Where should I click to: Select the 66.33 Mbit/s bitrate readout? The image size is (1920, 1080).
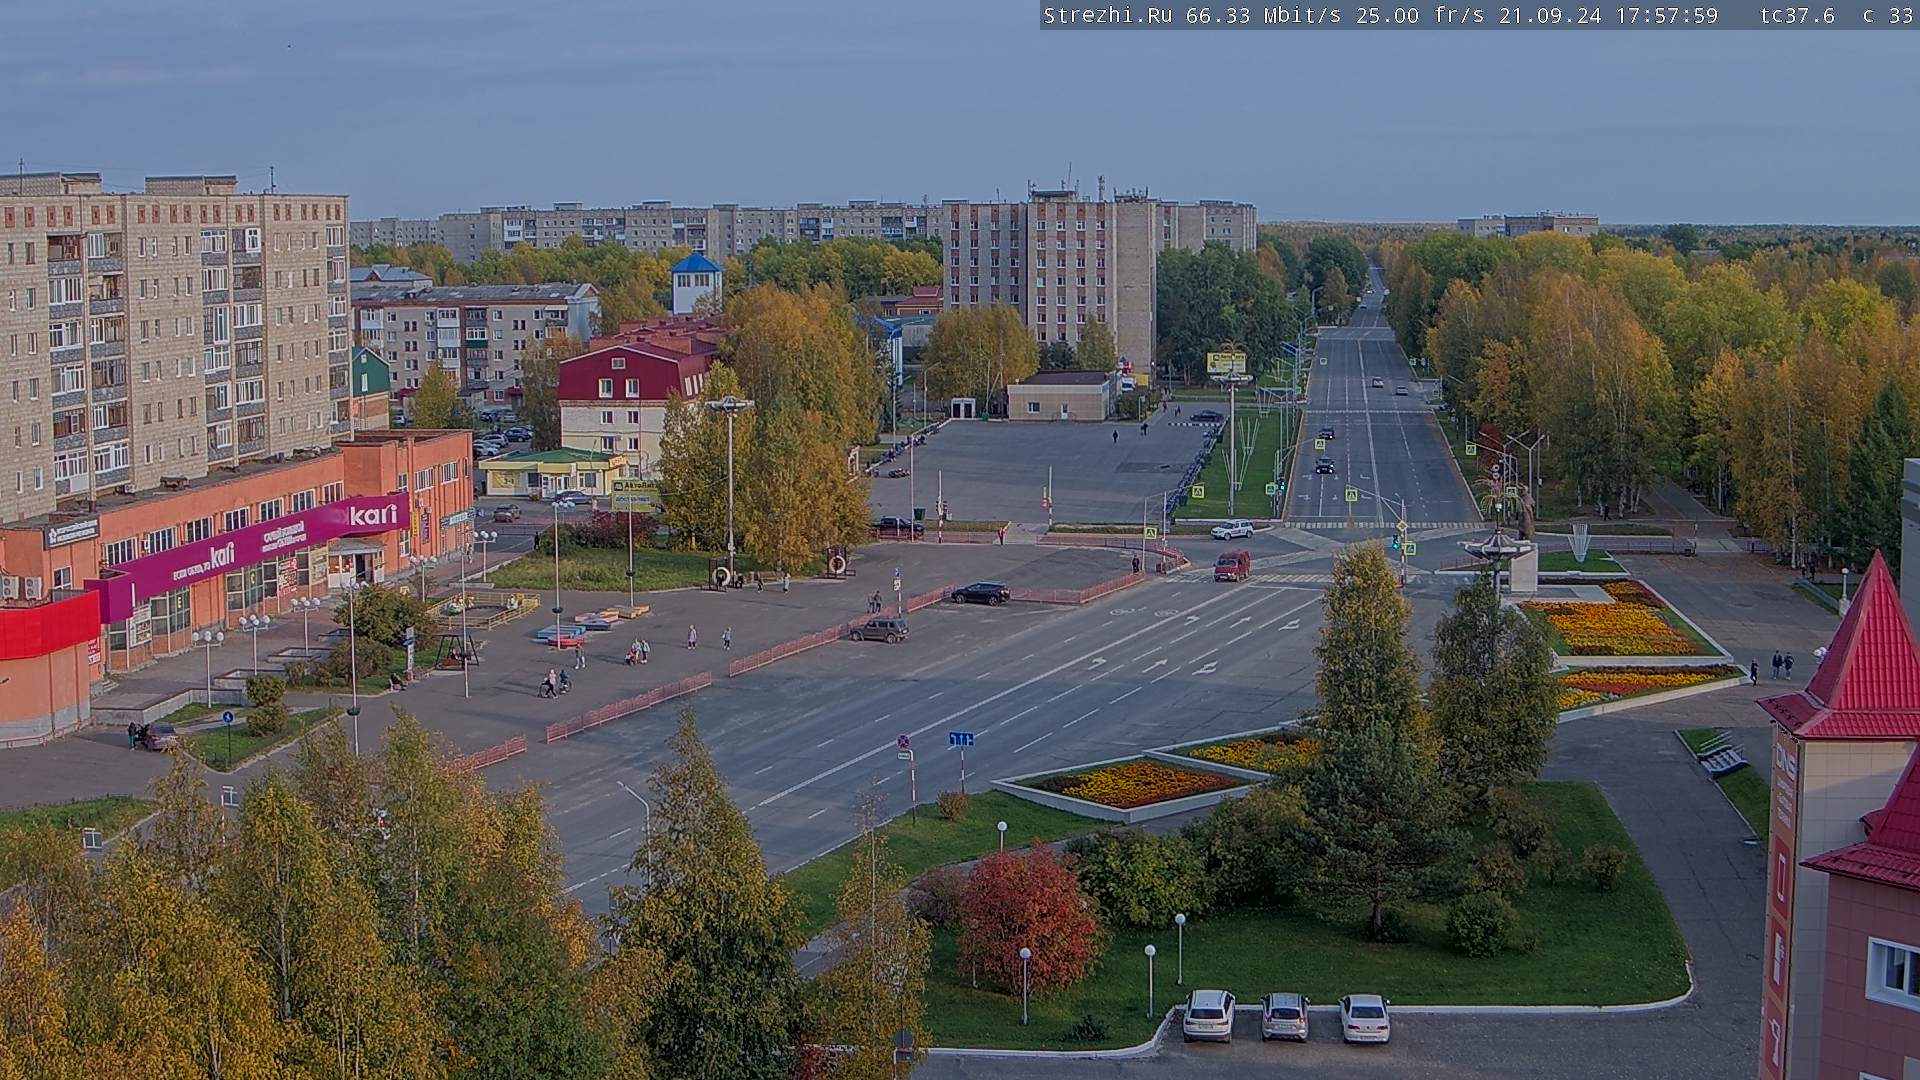click(1263, 15)
